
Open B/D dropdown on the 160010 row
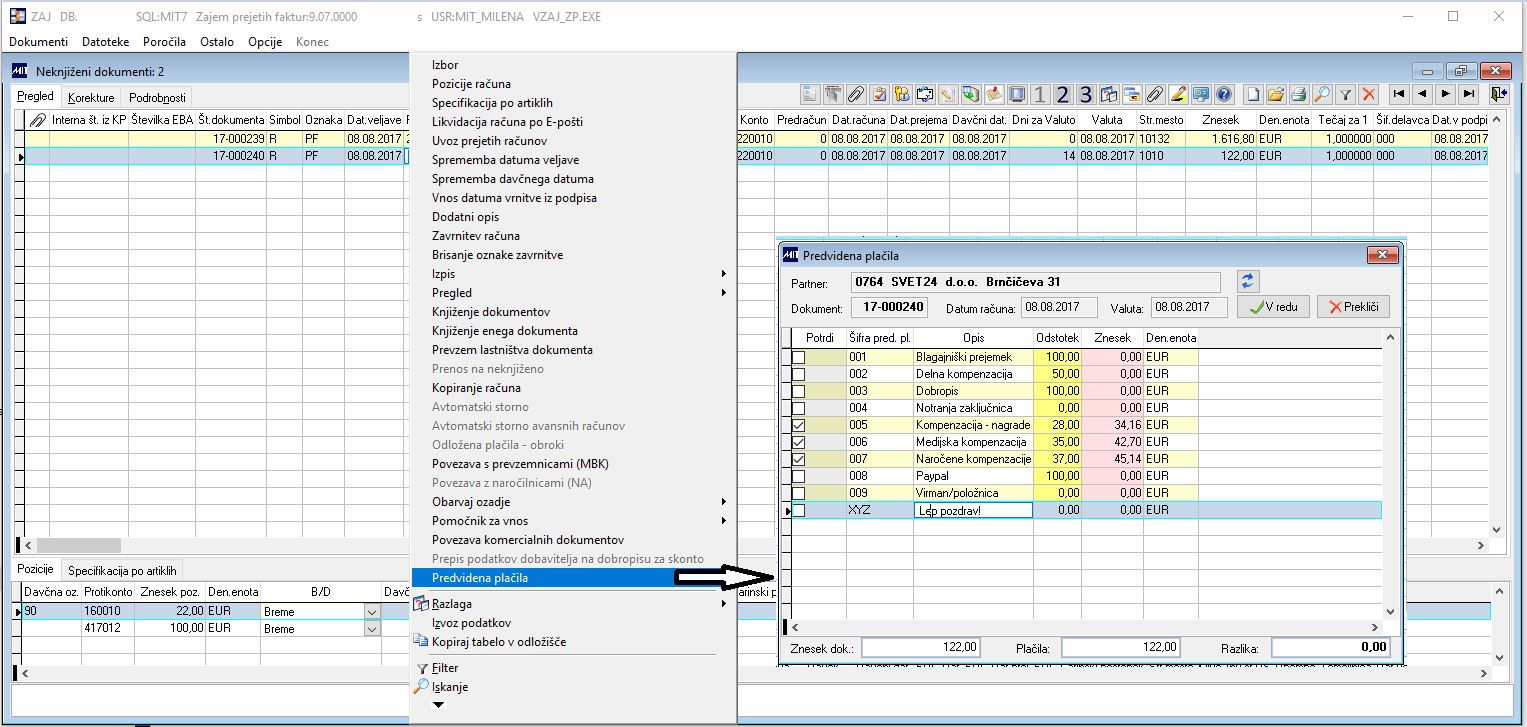point(373,611)
